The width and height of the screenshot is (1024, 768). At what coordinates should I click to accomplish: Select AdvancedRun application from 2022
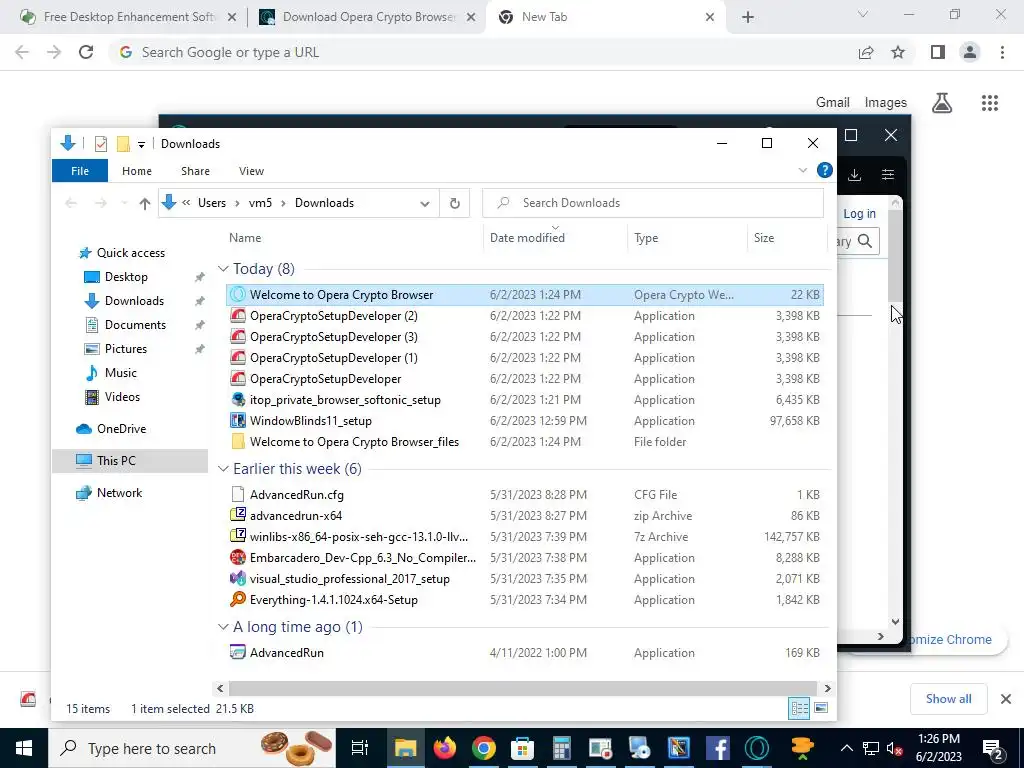pos(287,652)
